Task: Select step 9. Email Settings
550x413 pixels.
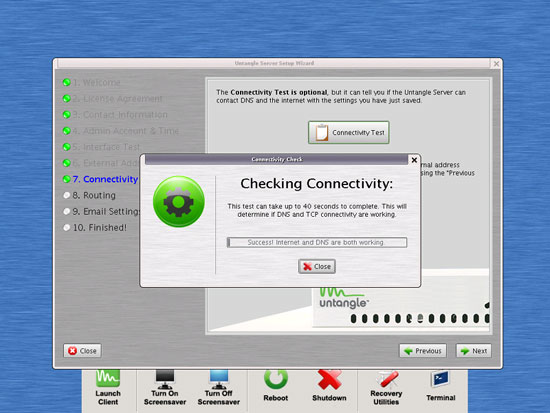Action: point(101,212)
